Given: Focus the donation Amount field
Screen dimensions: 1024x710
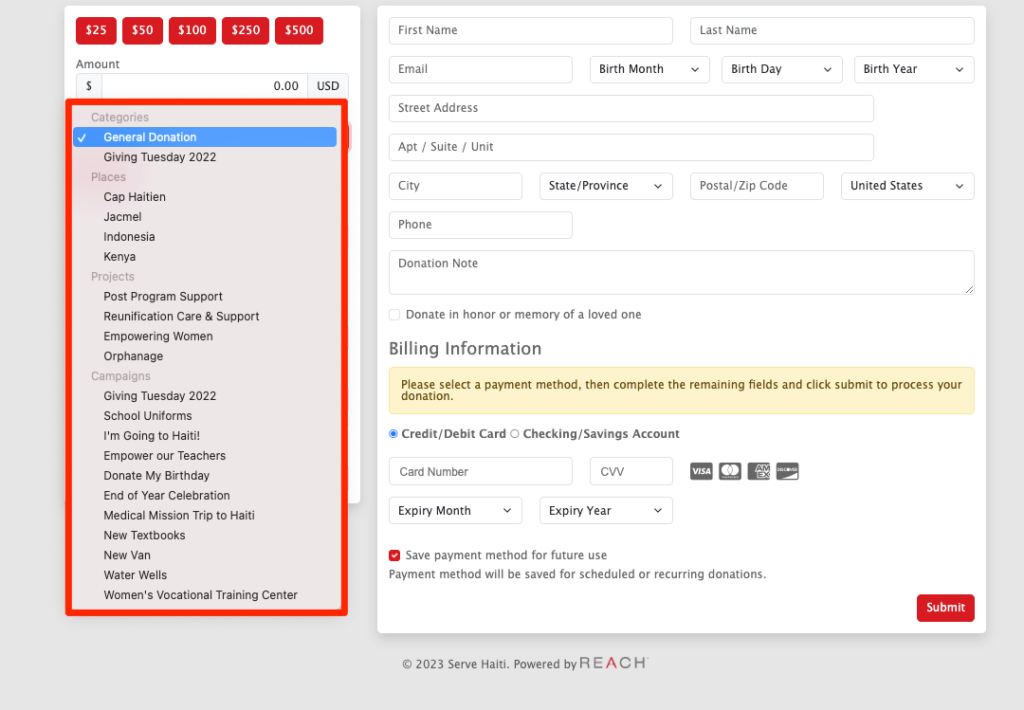Looking at the screenshot, I should point(204,86).
